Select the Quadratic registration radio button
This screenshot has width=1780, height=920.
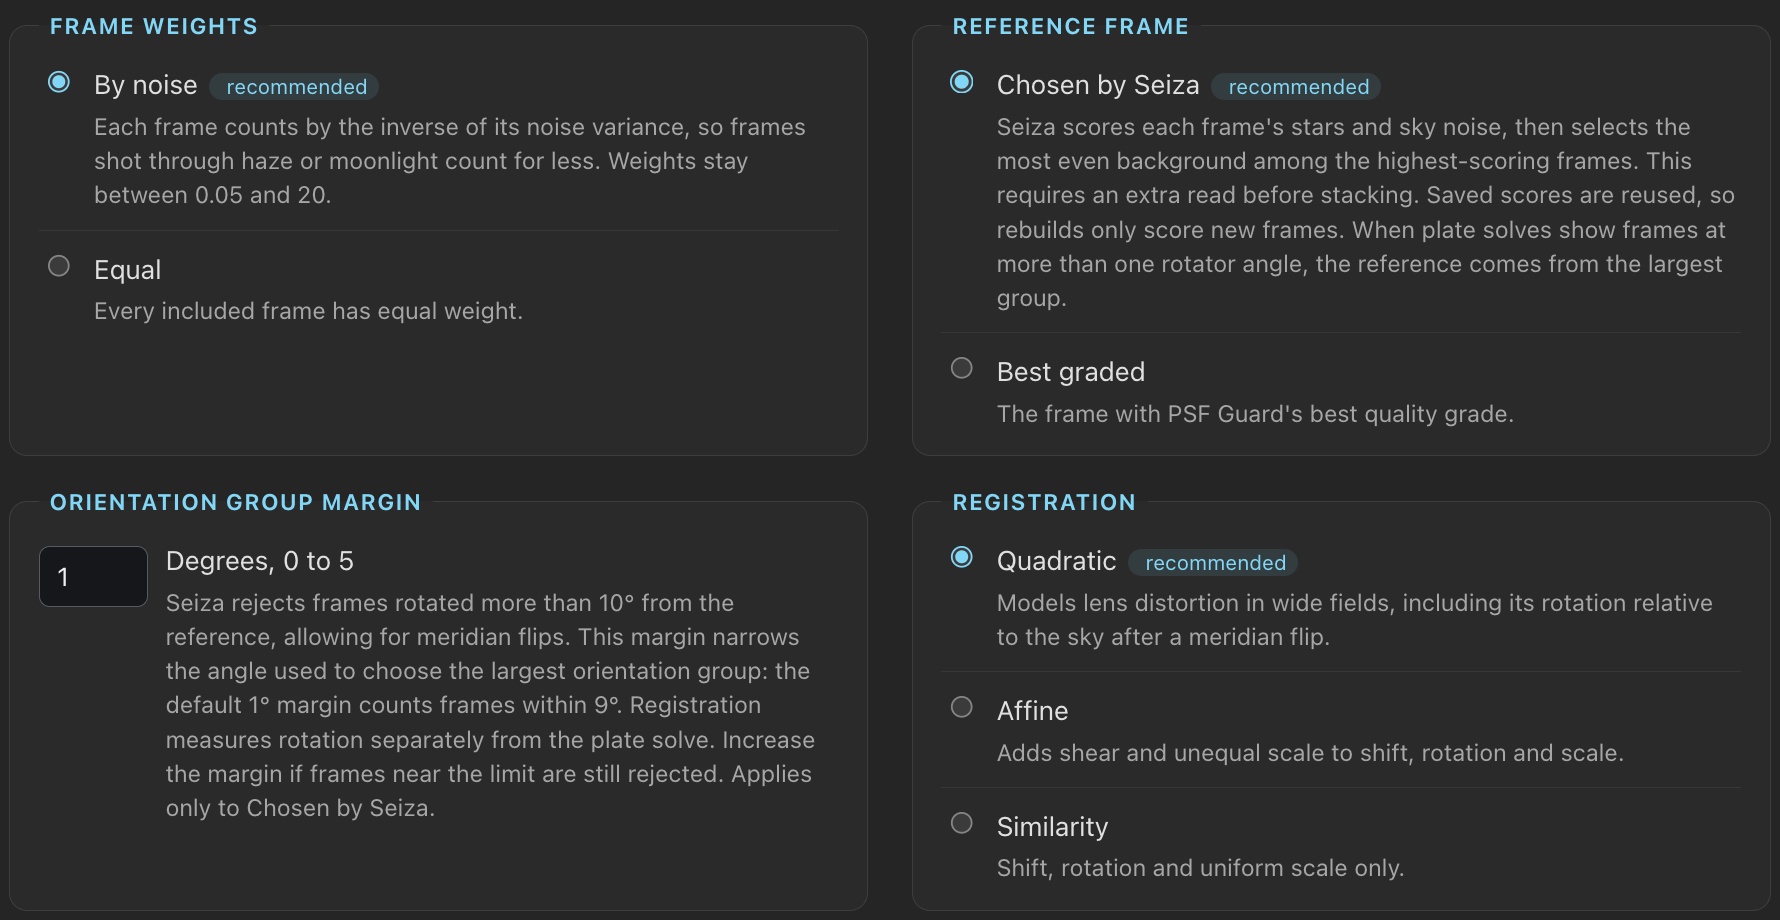point(962,557)
